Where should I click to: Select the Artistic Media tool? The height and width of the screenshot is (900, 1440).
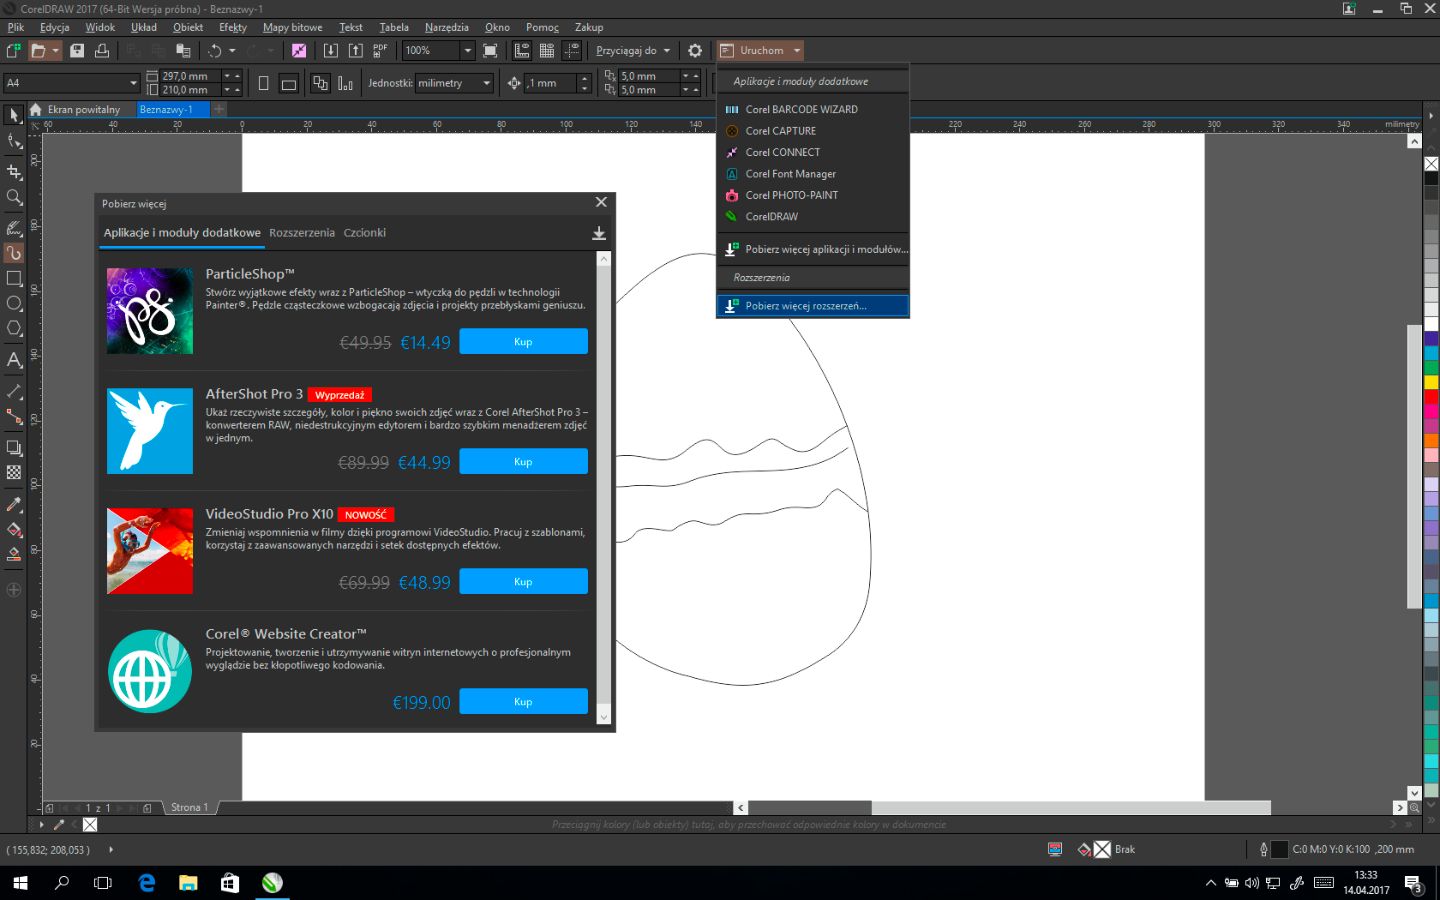(x=14, y=229)
